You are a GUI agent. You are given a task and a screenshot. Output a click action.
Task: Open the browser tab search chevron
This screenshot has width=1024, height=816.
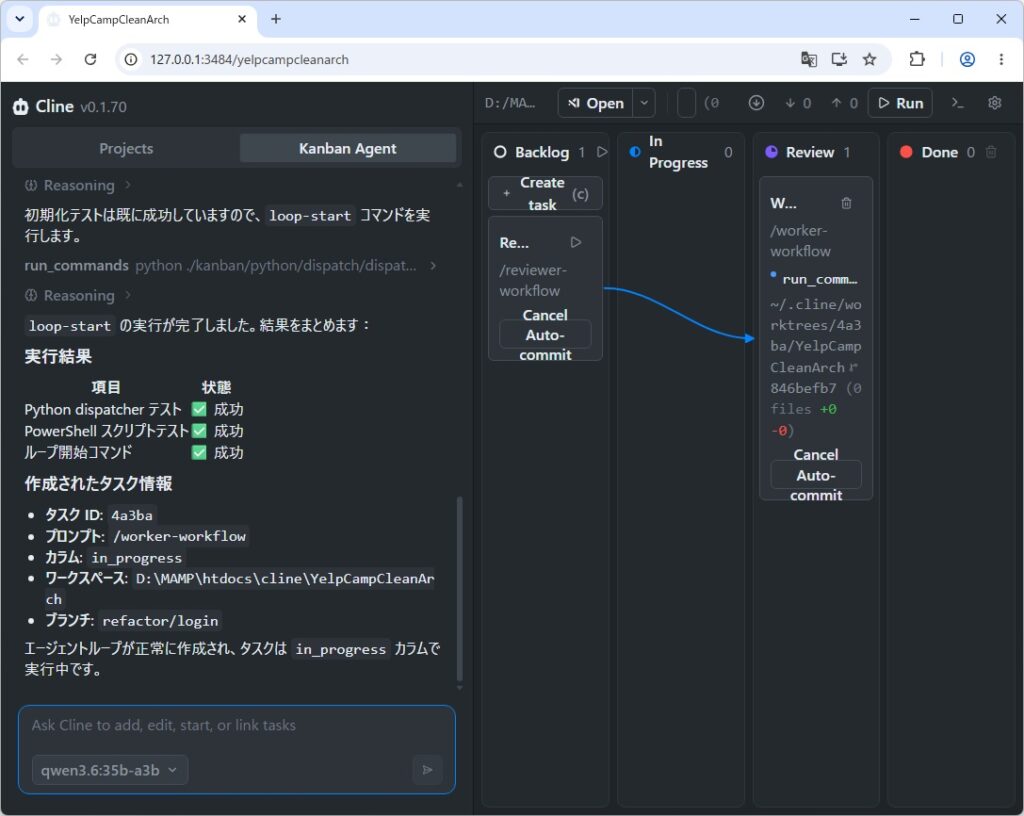pos(20,19)
